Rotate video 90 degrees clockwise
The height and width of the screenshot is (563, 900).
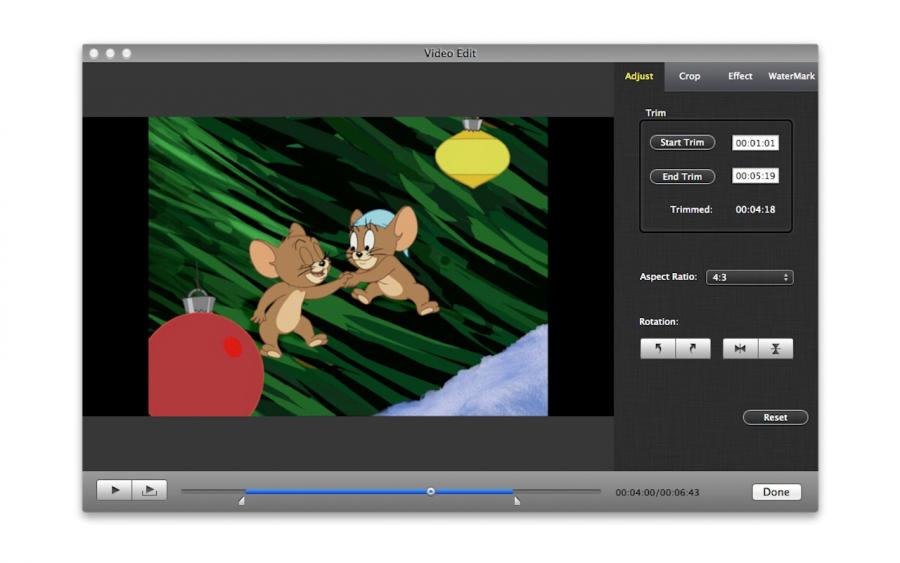point(693,348)
